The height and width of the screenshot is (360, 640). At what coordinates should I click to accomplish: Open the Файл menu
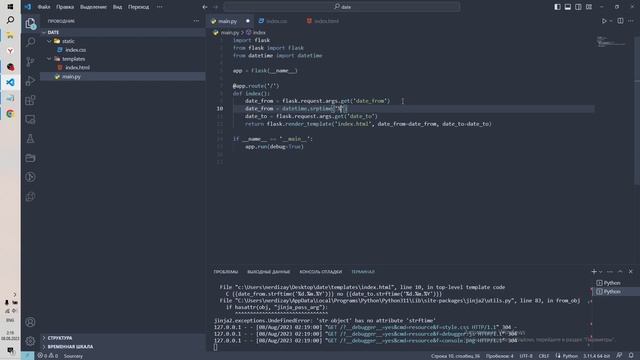tap(44, 7)
